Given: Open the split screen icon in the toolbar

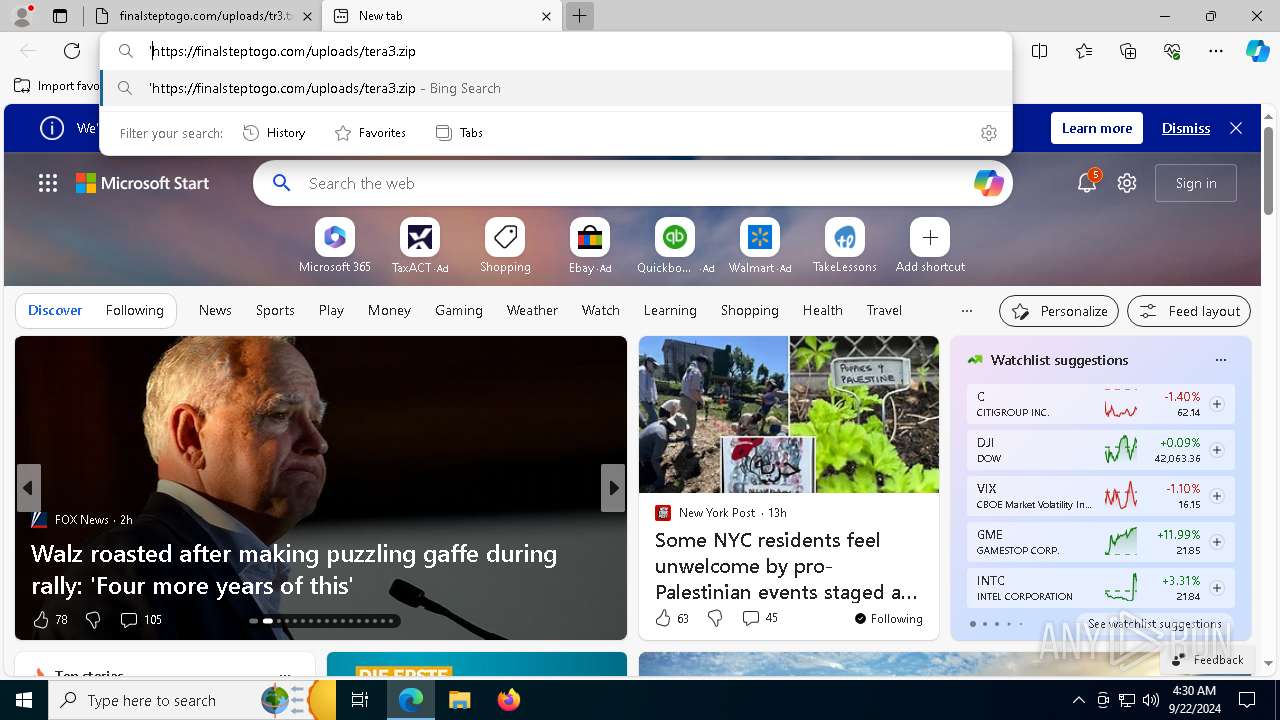Looking at the screenshot, I should click(x=1039, y=51).
